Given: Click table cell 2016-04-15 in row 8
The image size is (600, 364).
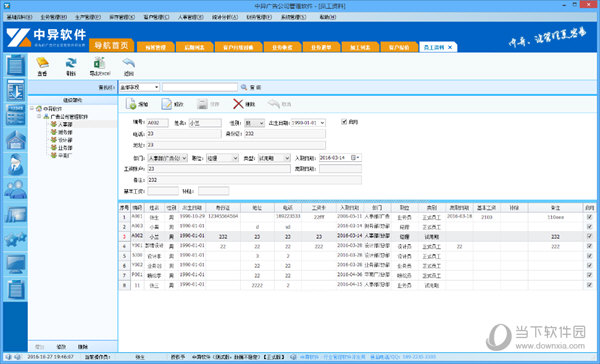Looking at the screenshot, I should pyautogui.click(x=349, y=285).
